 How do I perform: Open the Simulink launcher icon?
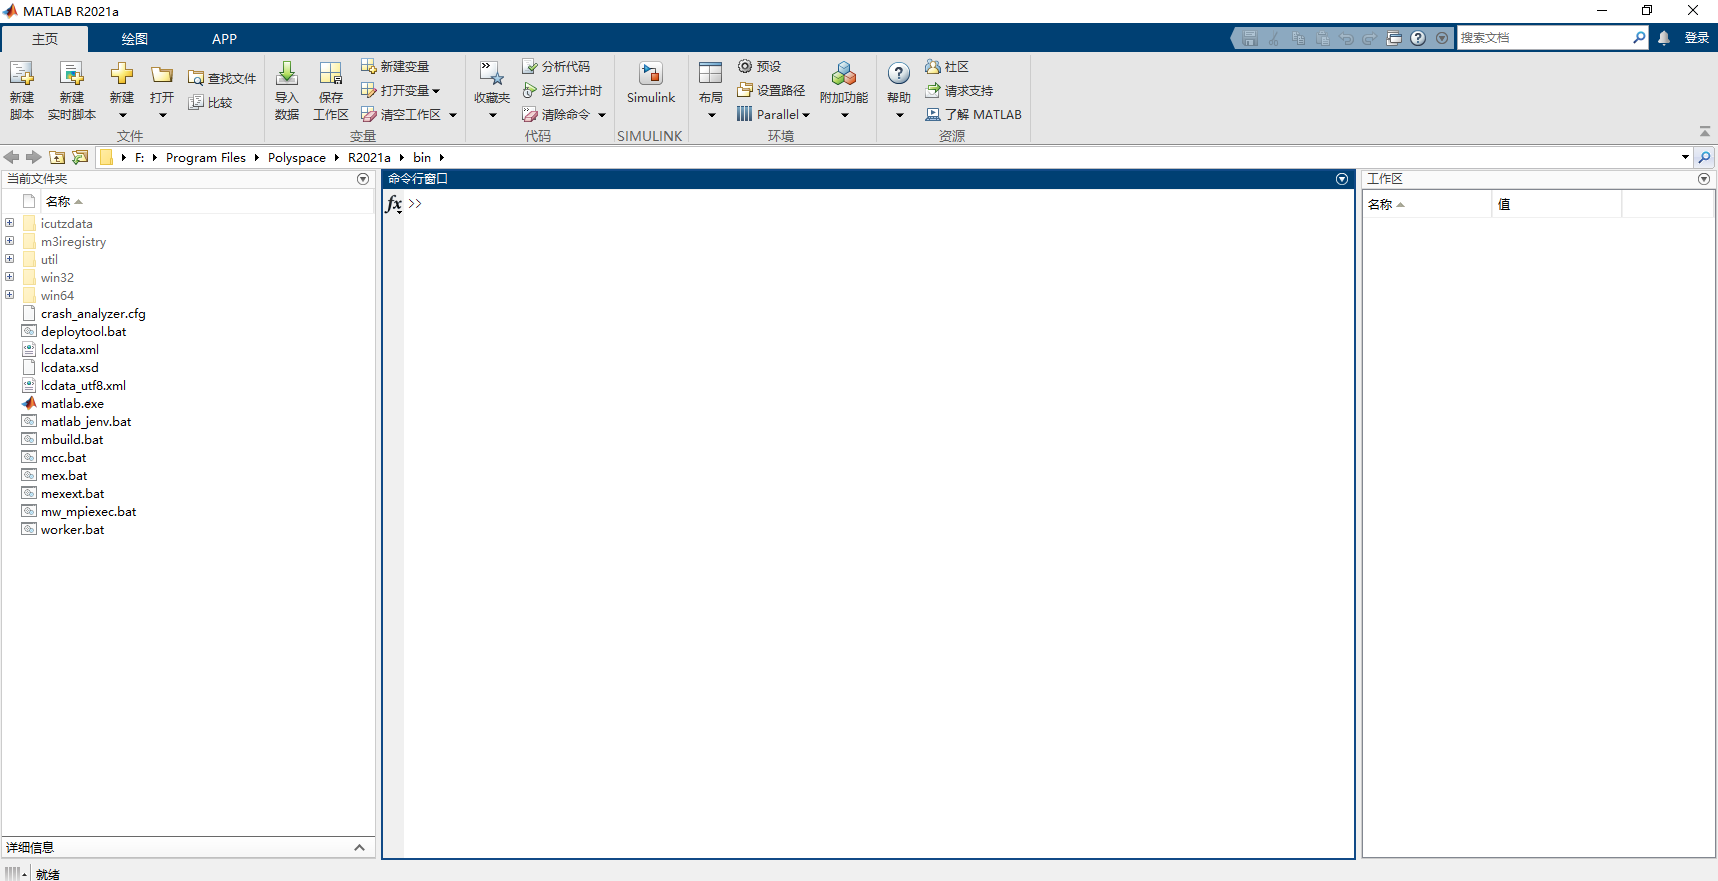(651, 75)
